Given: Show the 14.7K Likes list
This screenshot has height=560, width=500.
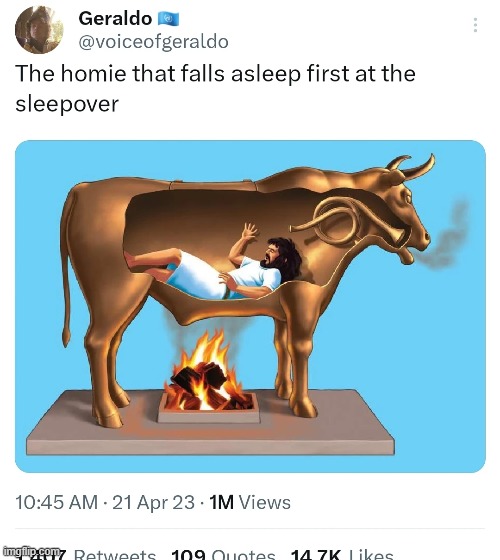Looking at the screenshot, I should coord(342,554).
